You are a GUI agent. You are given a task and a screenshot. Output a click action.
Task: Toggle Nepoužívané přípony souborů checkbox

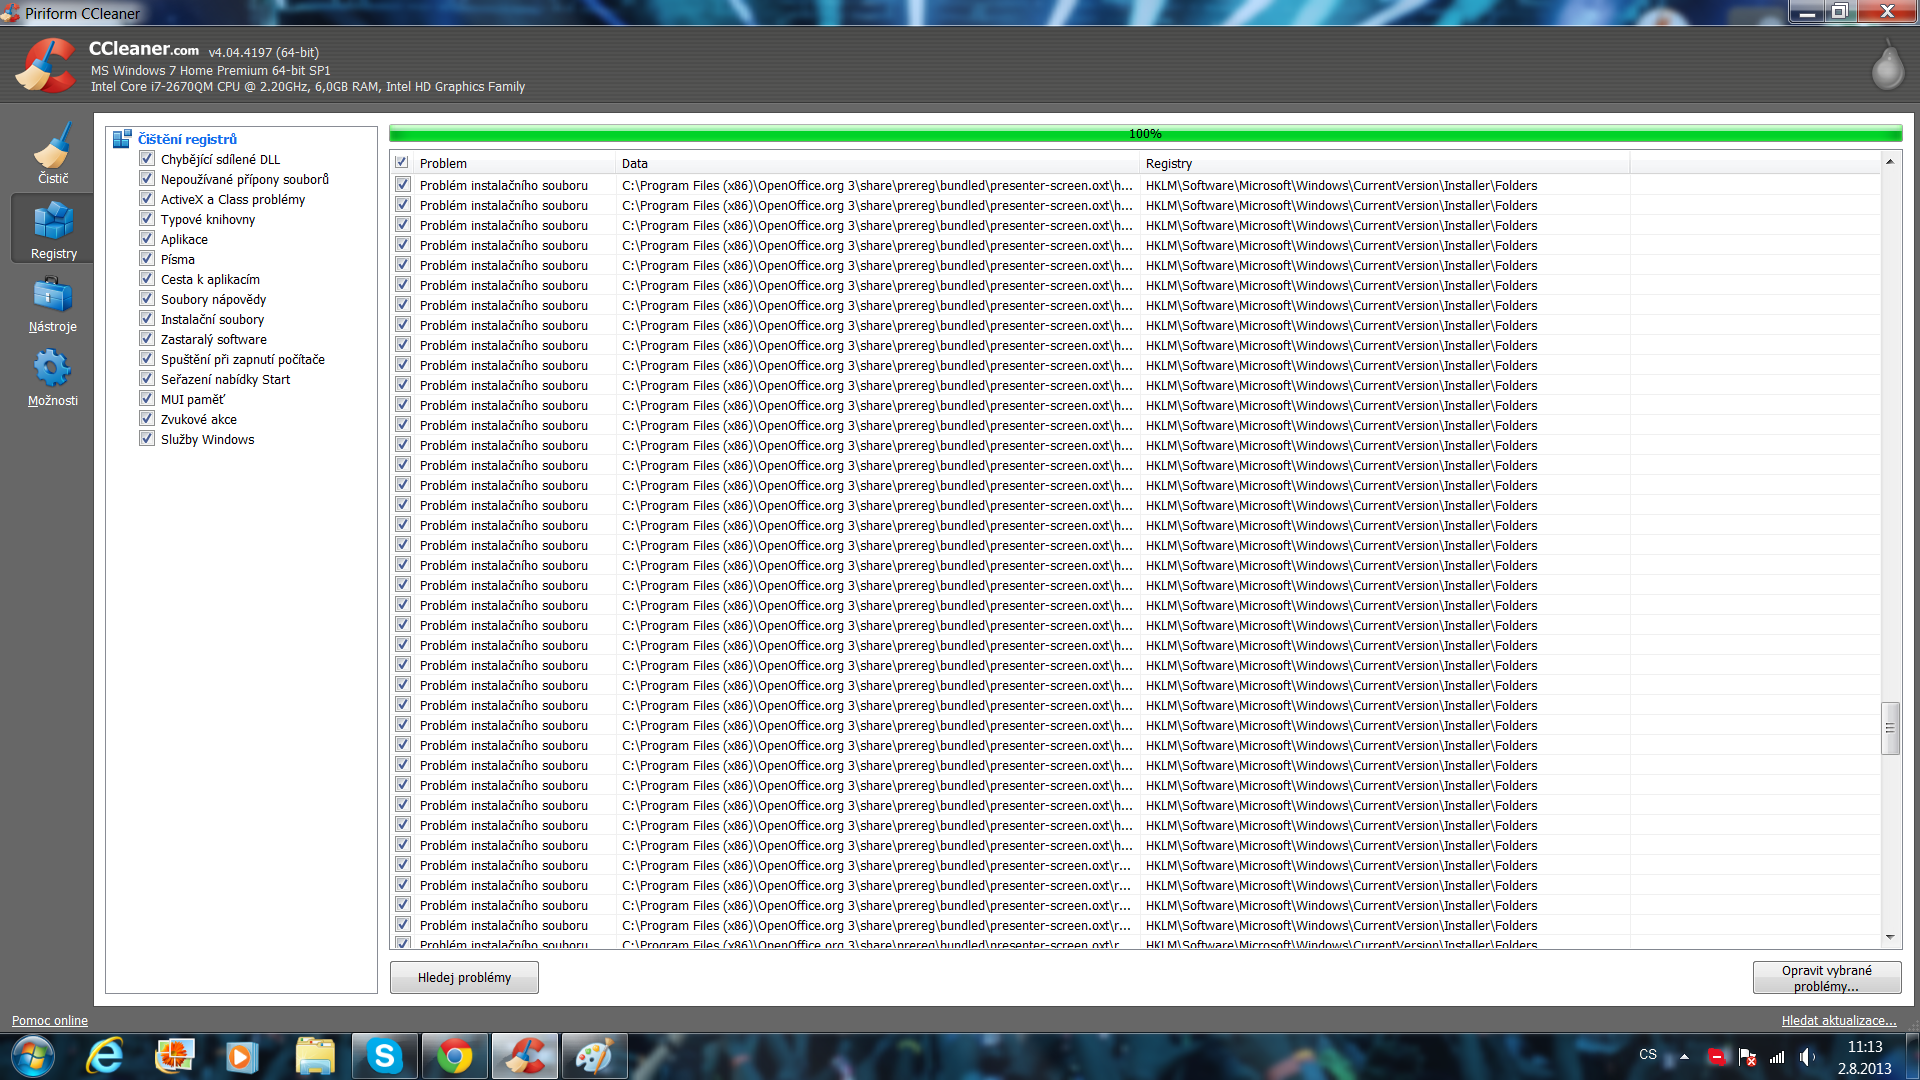point(147,179)
